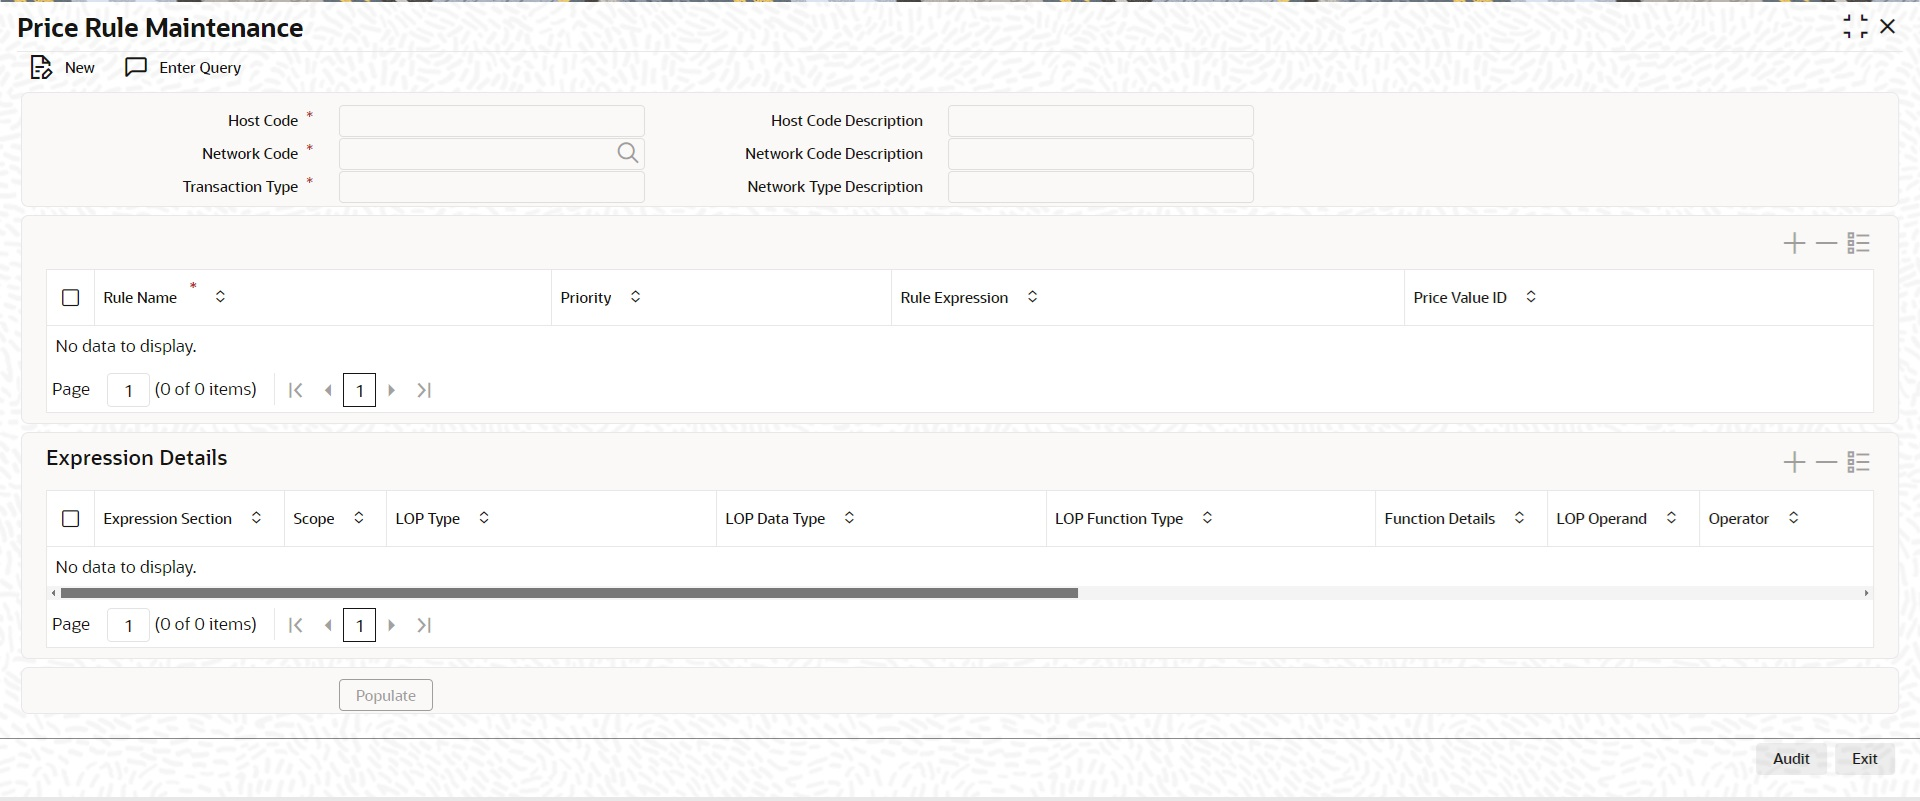1920x801 pixels.
Task: Sort by Scope column
Action: coord(359,518)
